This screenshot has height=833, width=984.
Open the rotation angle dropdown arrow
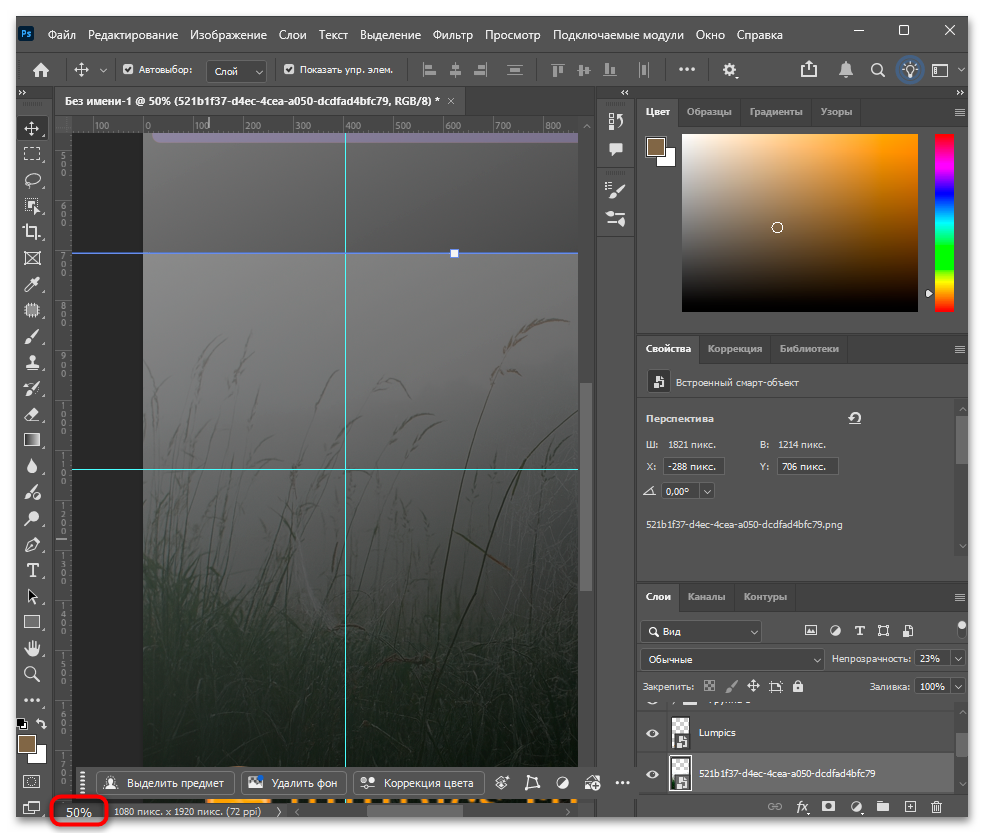[707, 492]
